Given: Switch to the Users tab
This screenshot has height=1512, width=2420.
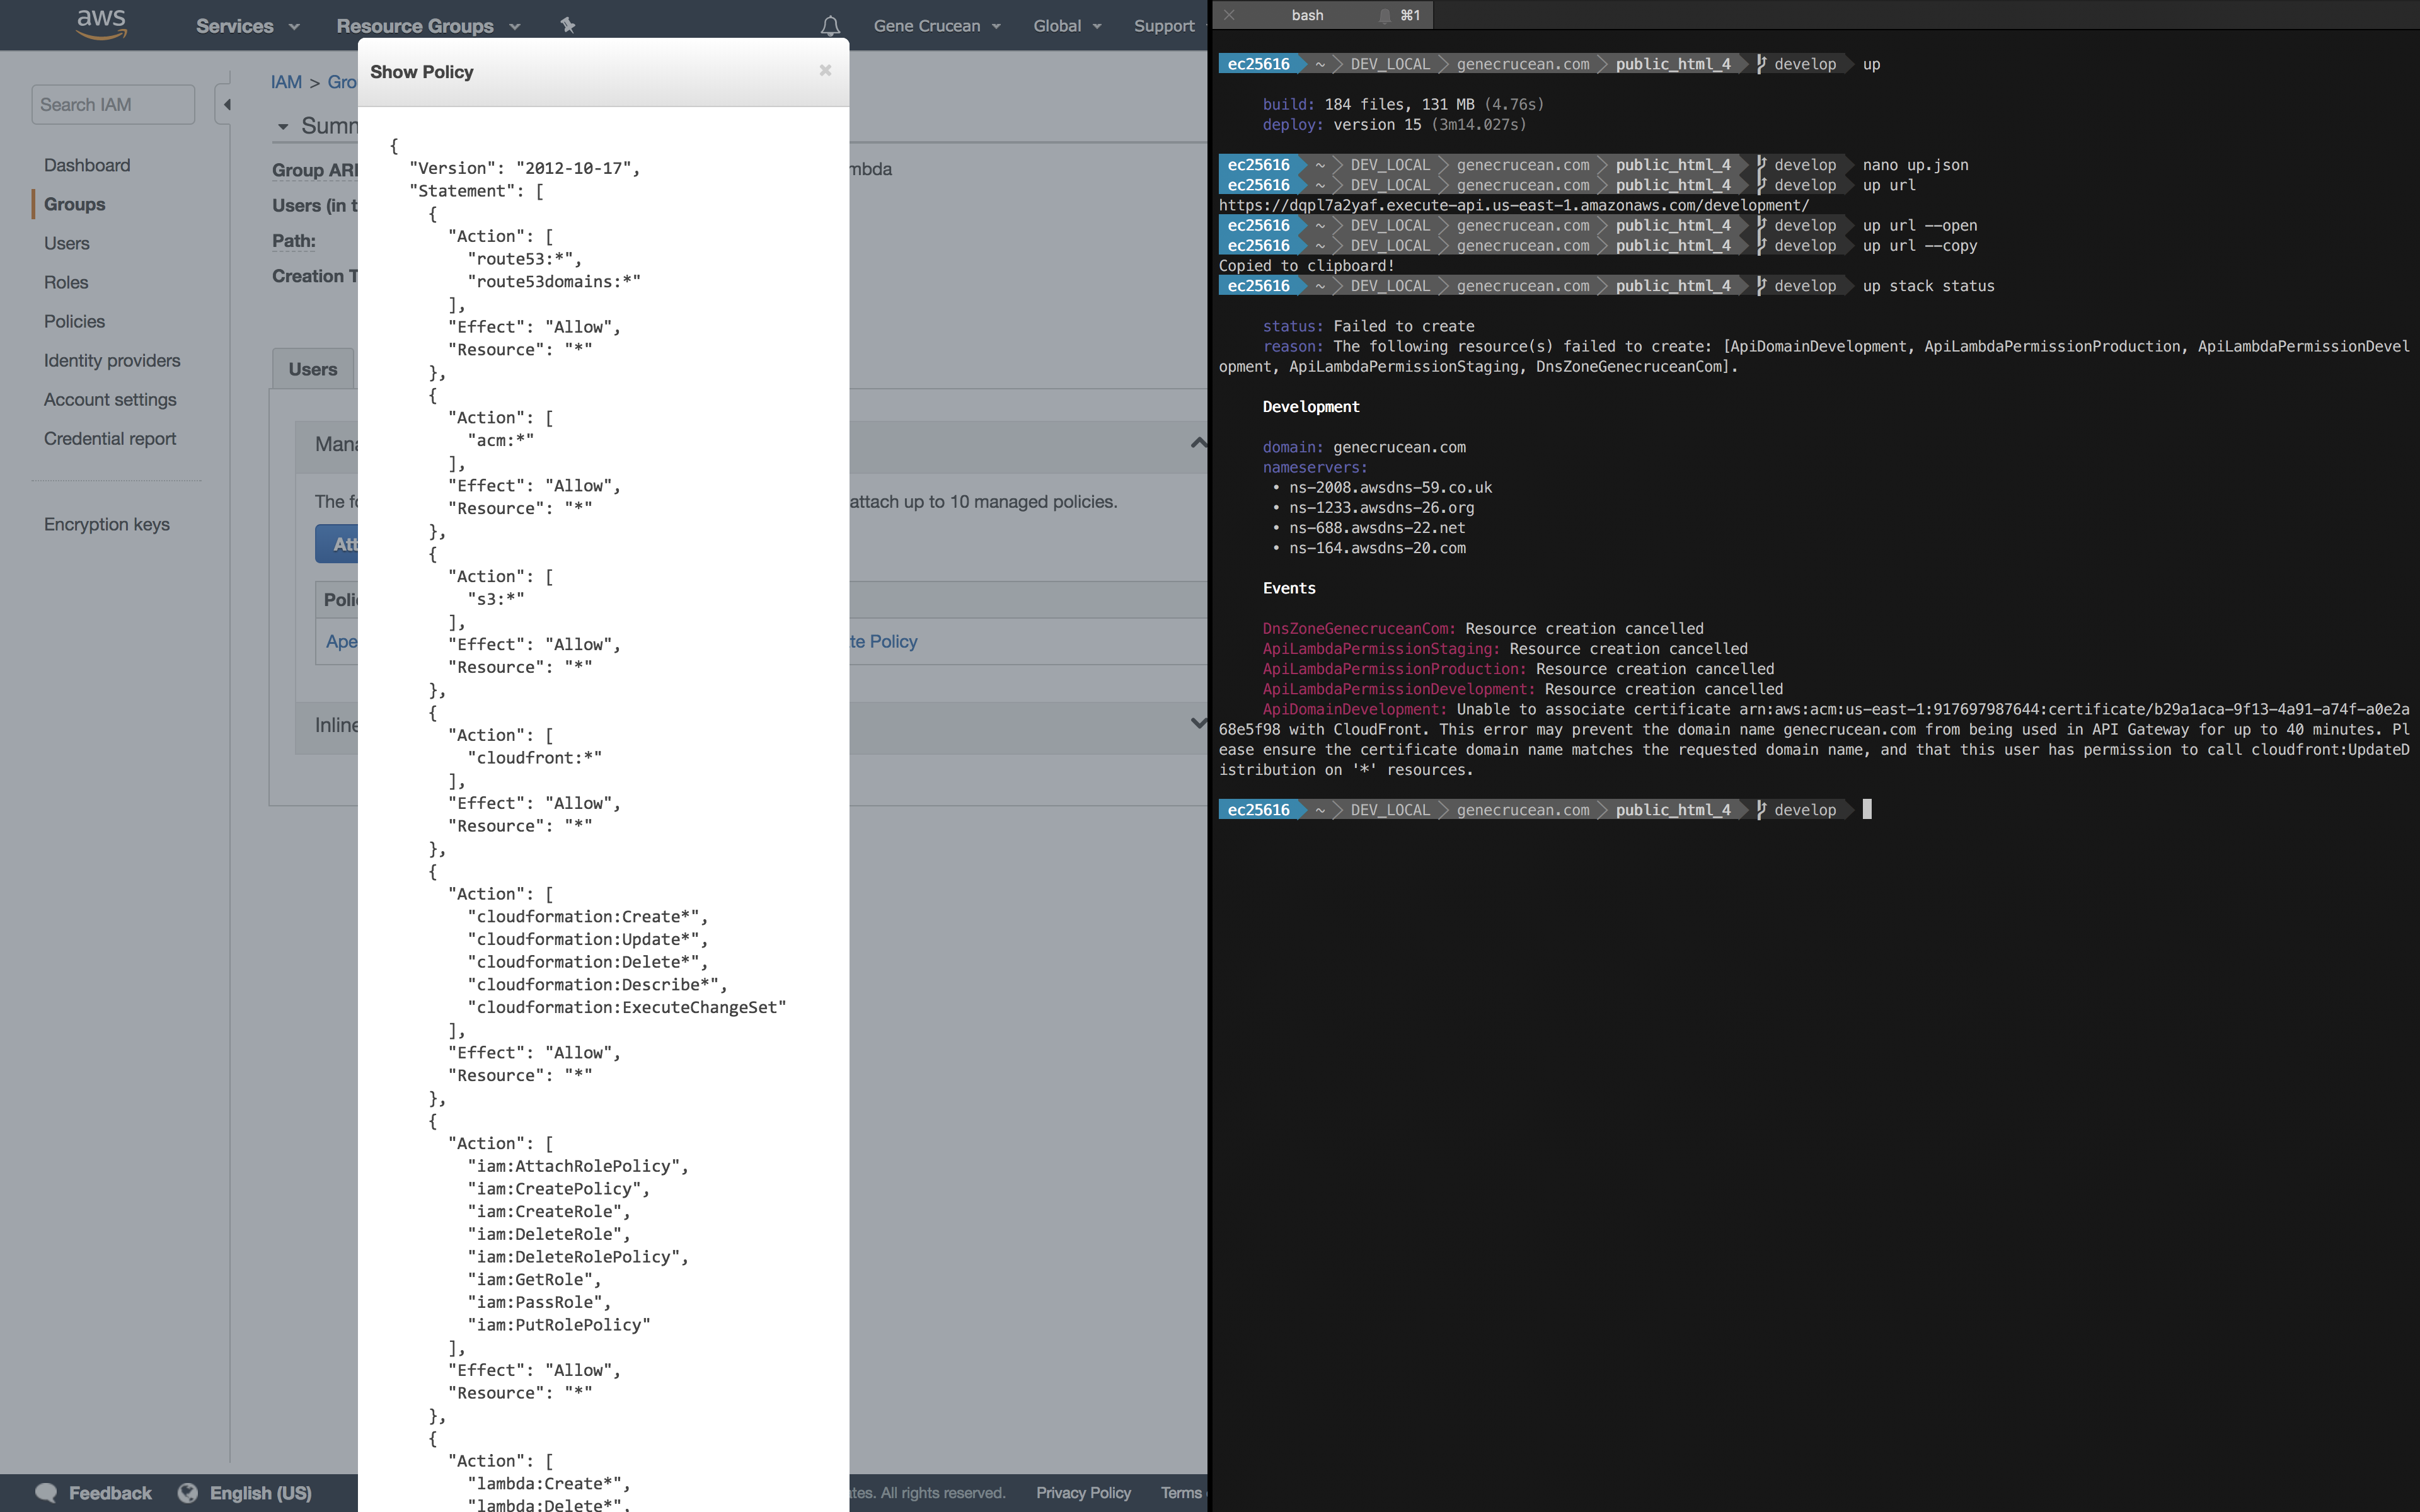Looking at the screenshot, I should (313, 369).
